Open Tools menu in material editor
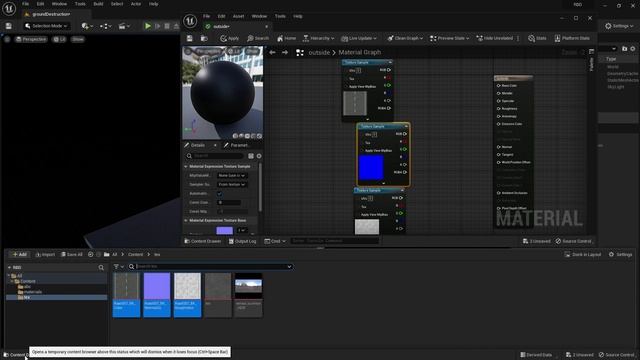Image resolution: width=640 pixels, height=360 pixels. pos(280,16)
